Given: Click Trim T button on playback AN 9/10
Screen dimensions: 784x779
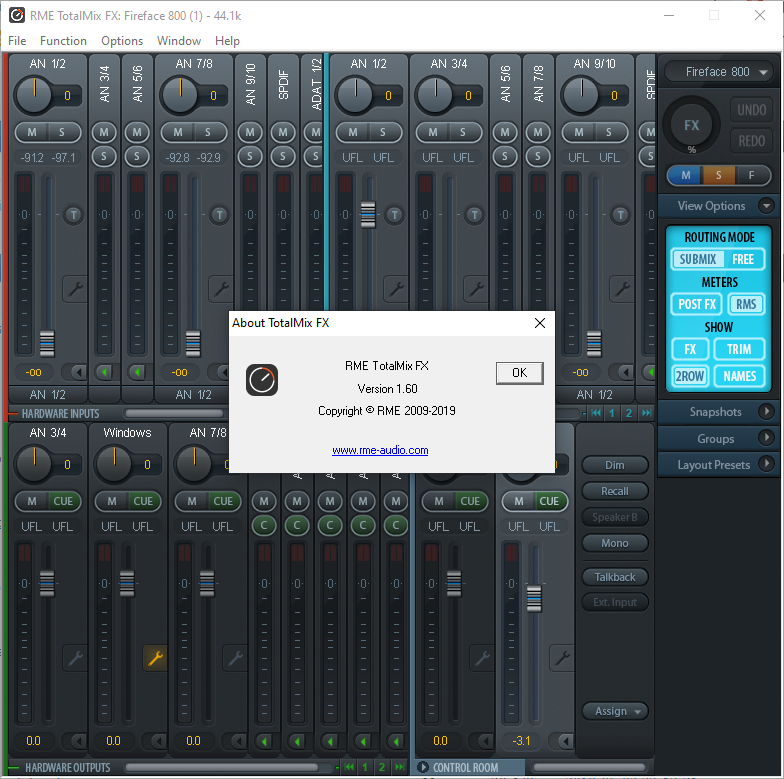Looking at the screenshot, I should pyautogui.click(x=620, y=215).
